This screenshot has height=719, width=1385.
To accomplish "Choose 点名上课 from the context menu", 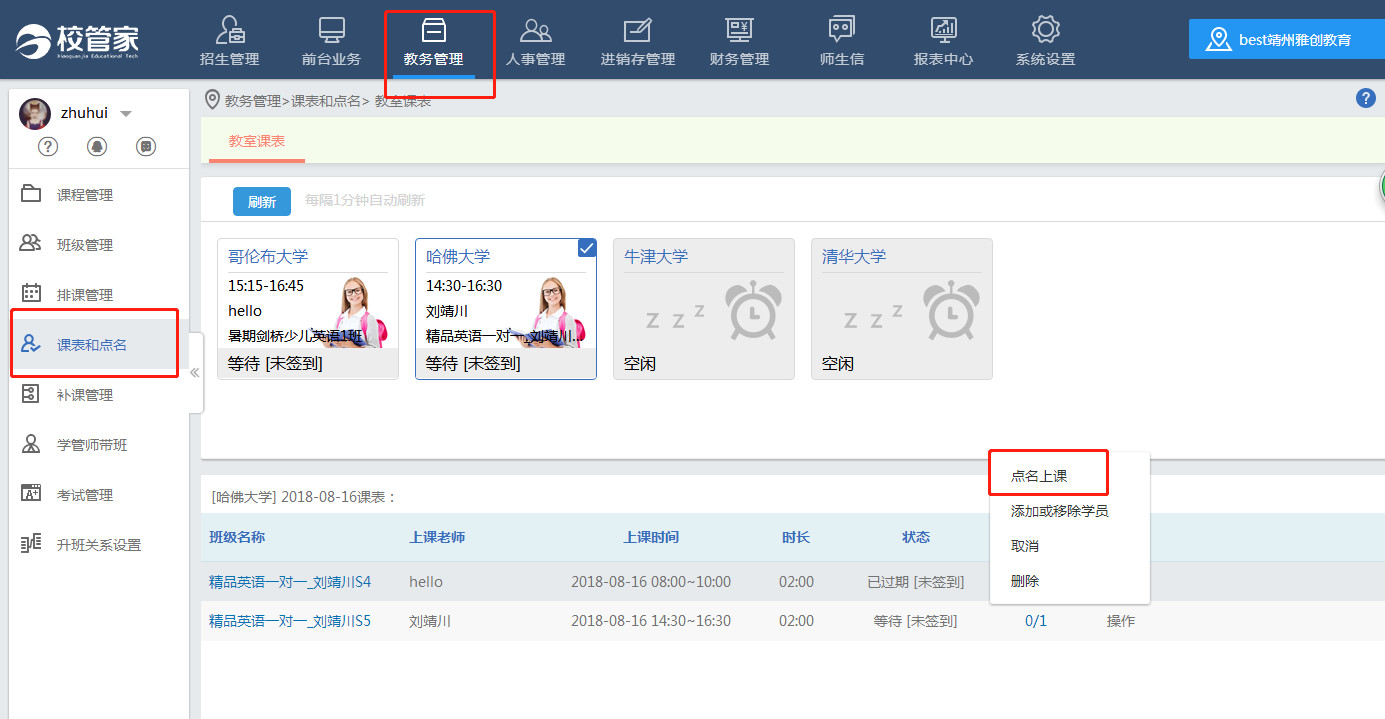I will point(1039,476).
